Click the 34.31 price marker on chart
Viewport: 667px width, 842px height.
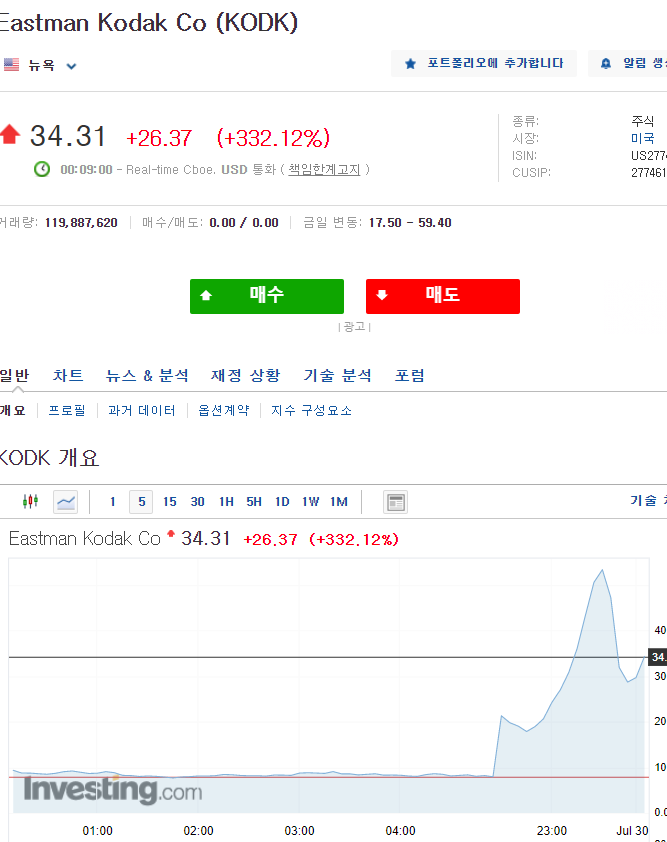658,657
